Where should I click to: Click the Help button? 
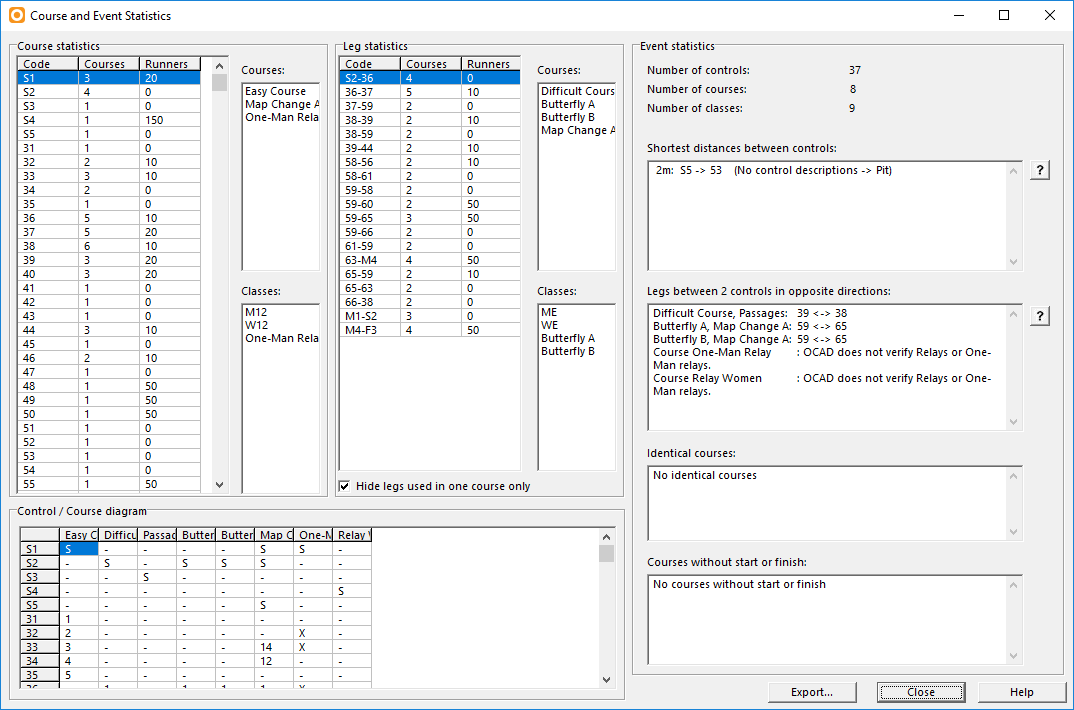pos(1021,692)
